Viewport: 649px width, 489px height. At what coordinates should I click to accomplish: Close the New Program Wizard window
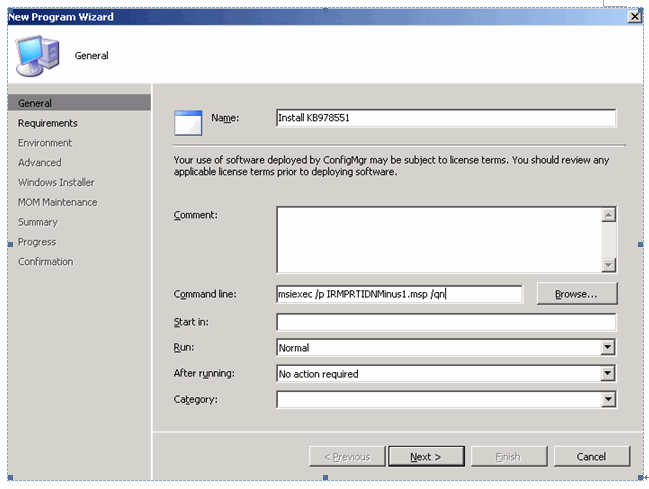(x=635, y=17)
